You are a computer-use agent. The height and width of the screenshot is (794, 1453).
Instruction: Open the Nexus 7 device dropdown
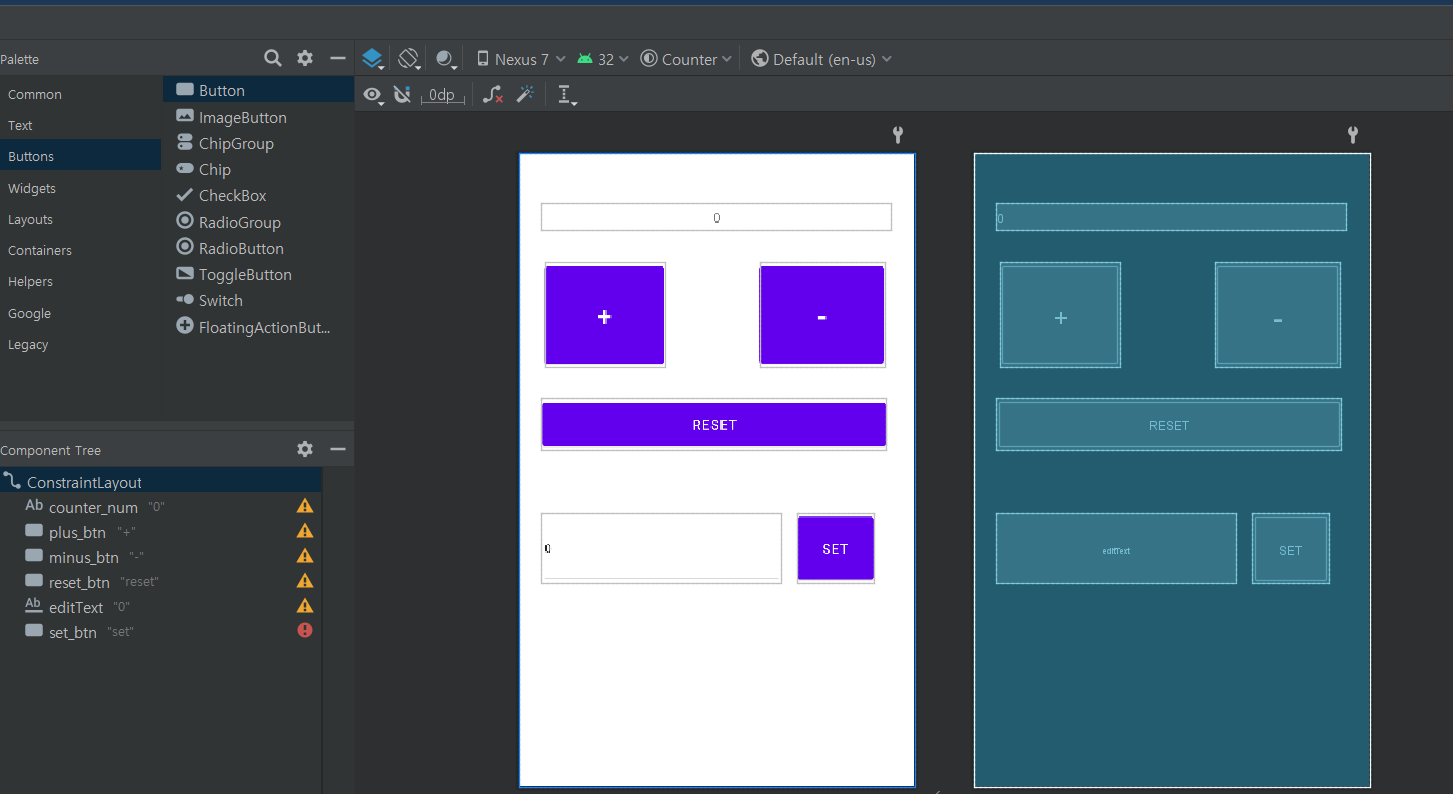521,59
